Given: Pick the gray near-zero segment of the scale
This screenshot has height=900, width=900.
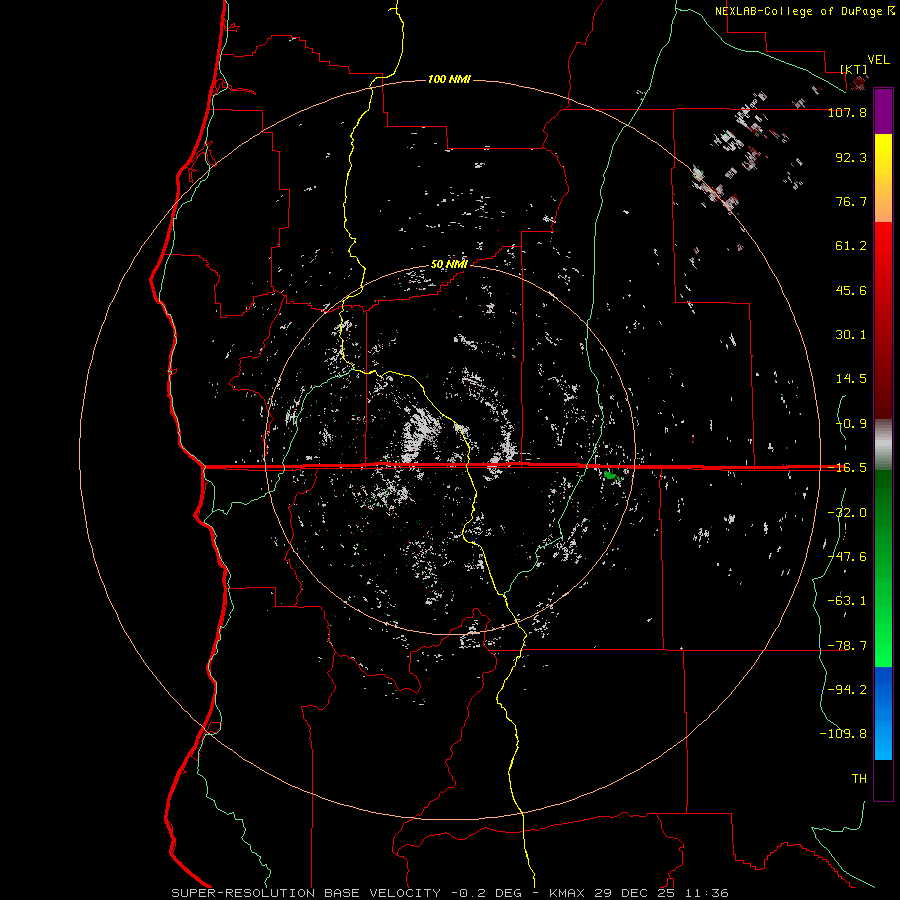Looking at the screenshot, I should coord(883,445).
